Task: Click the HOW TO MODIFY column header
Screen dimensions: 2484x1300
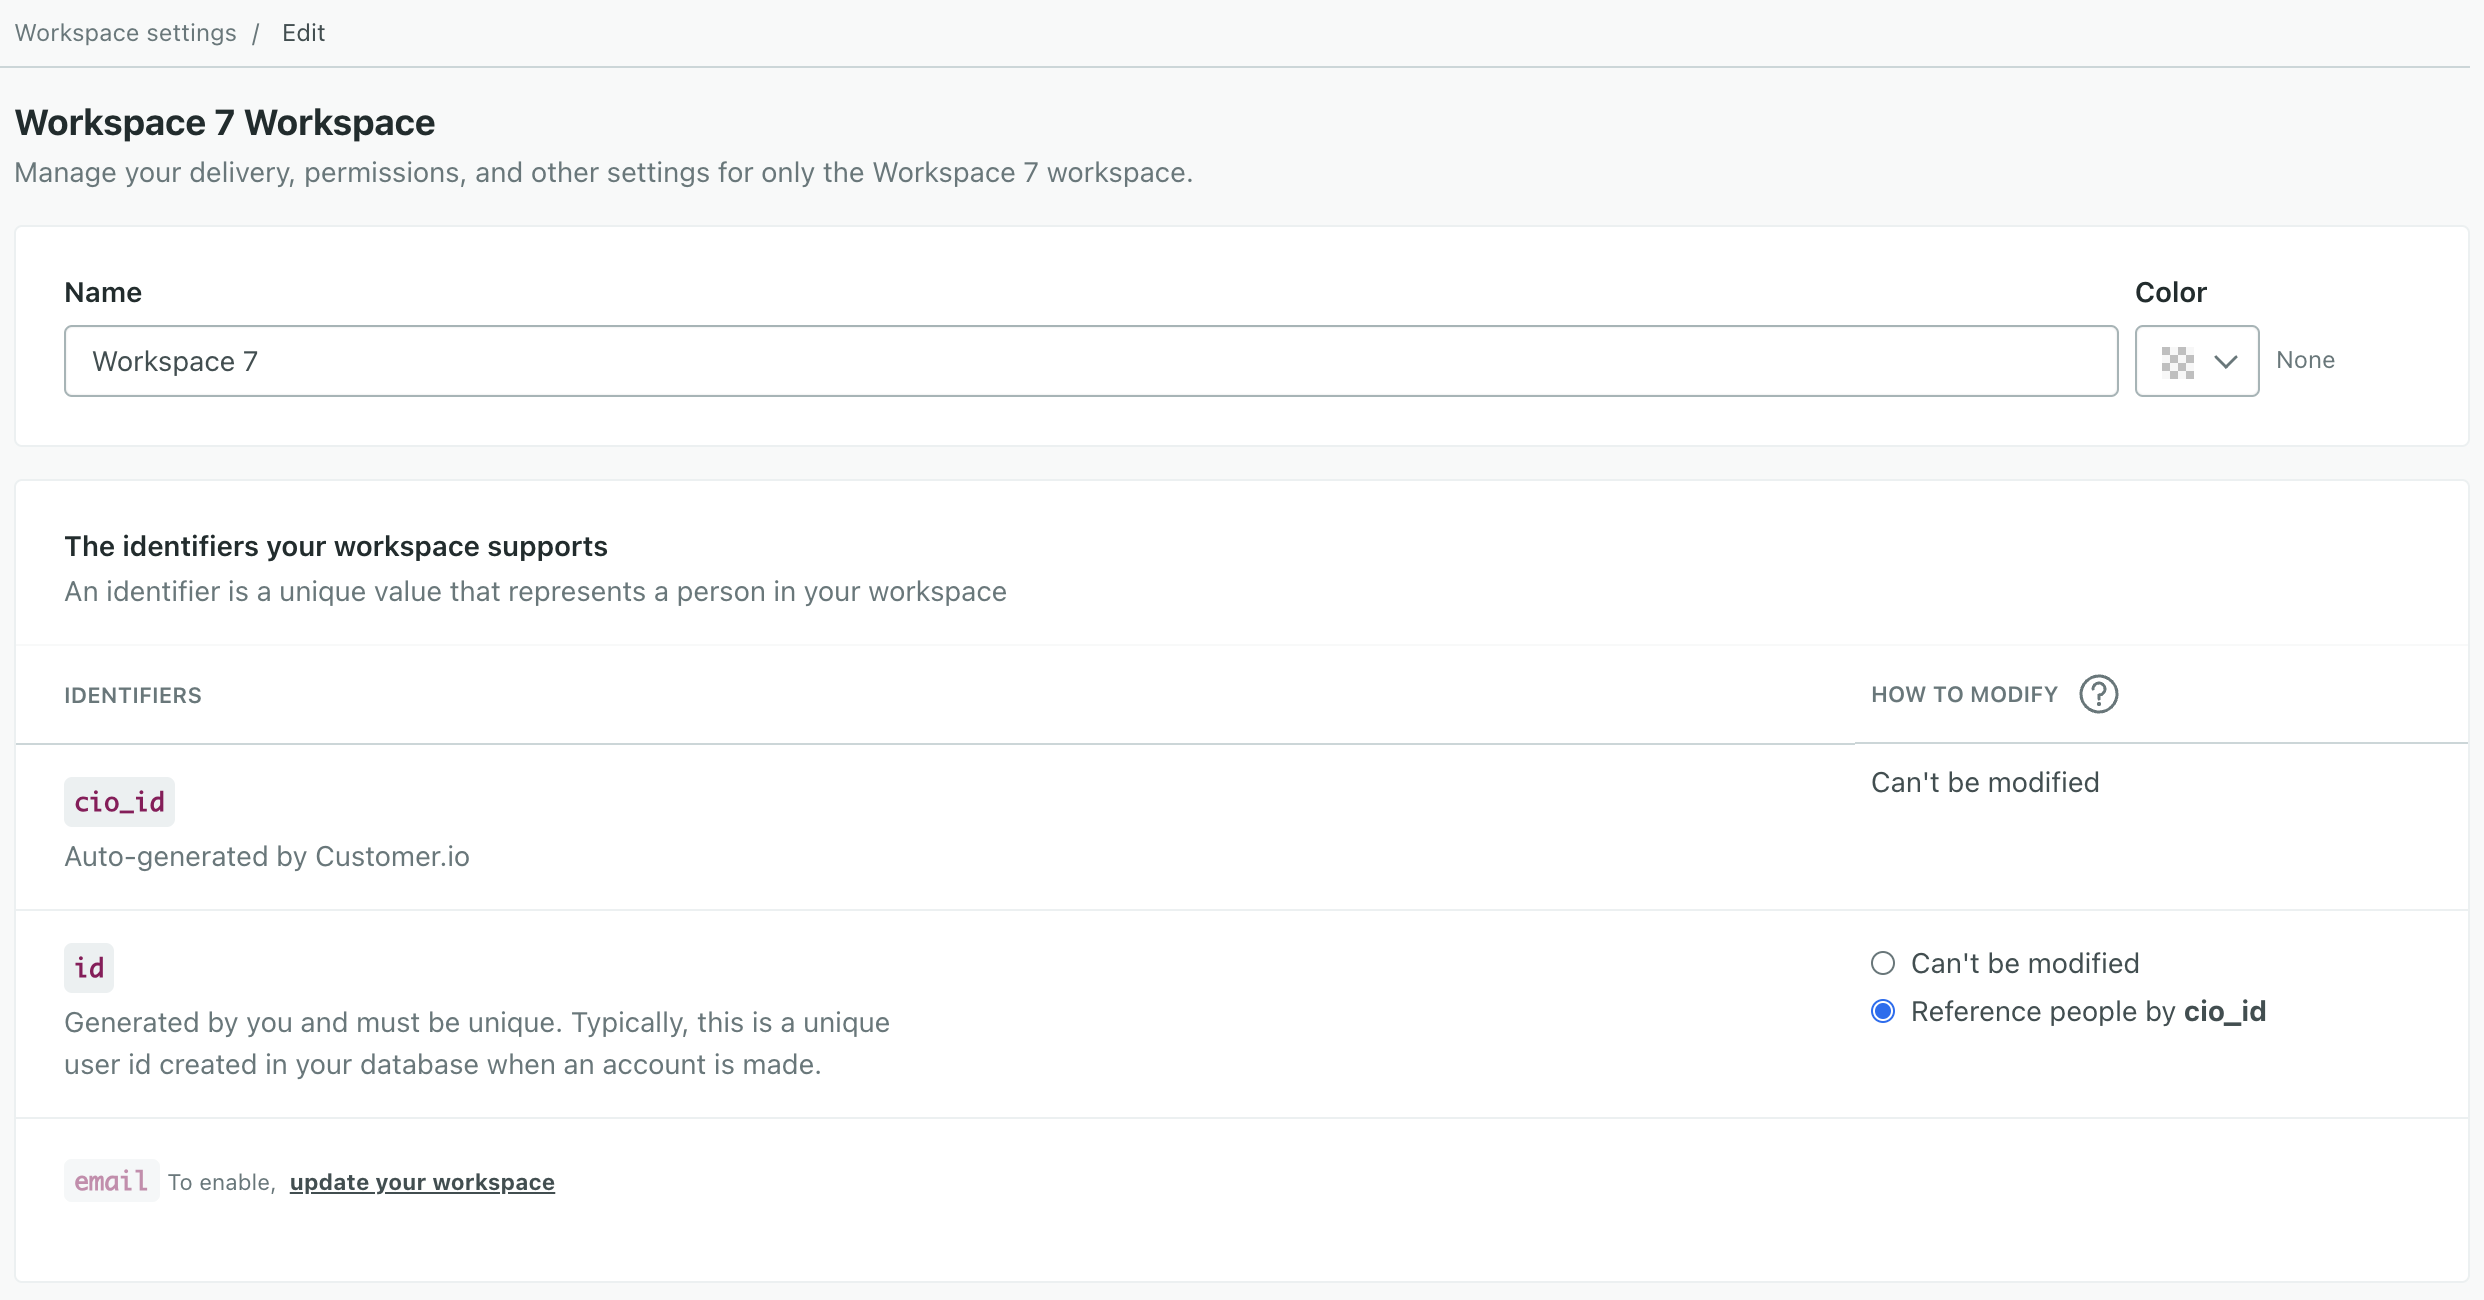Action: tap(1964, 695)
